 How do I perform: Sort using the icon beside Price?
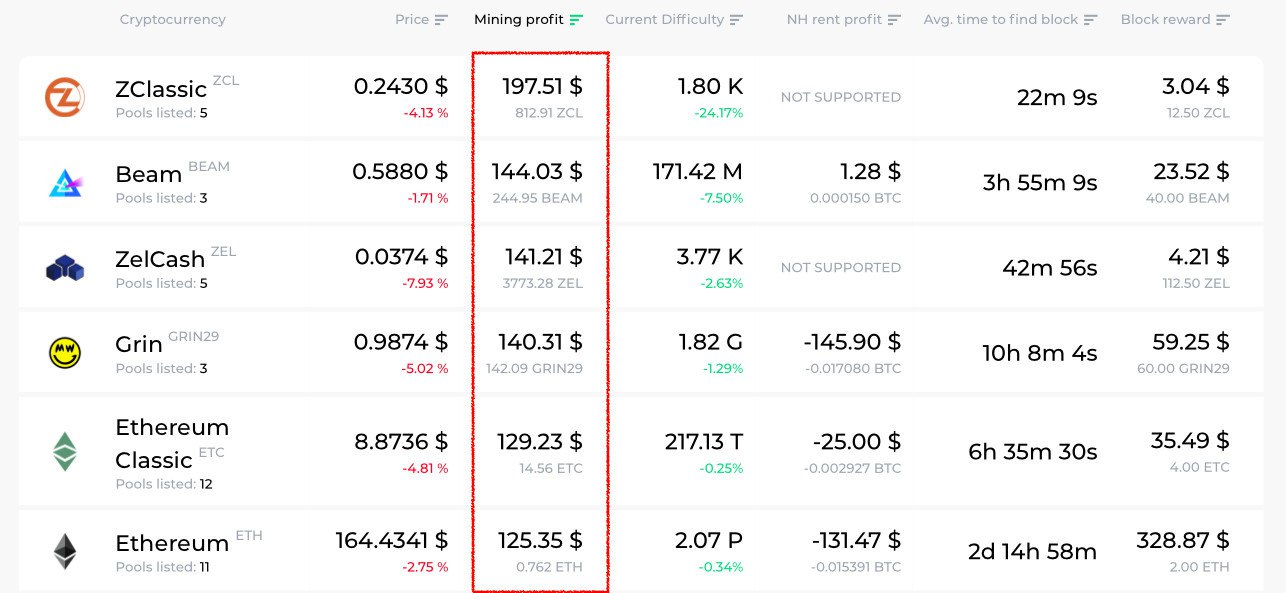(x=441, y=20)
